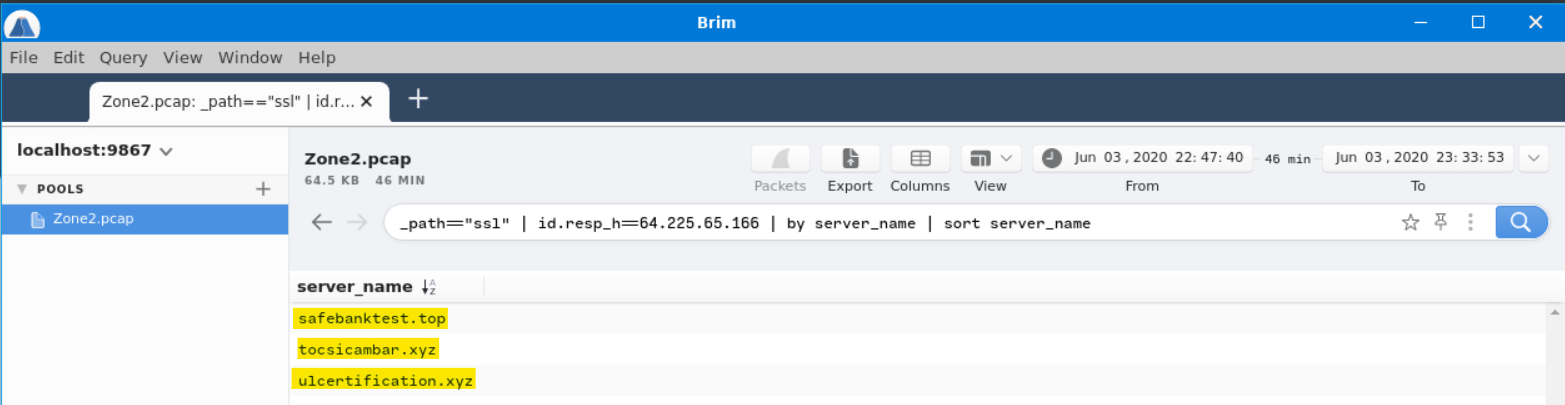Go back with the left arrow

coord(321,223)
